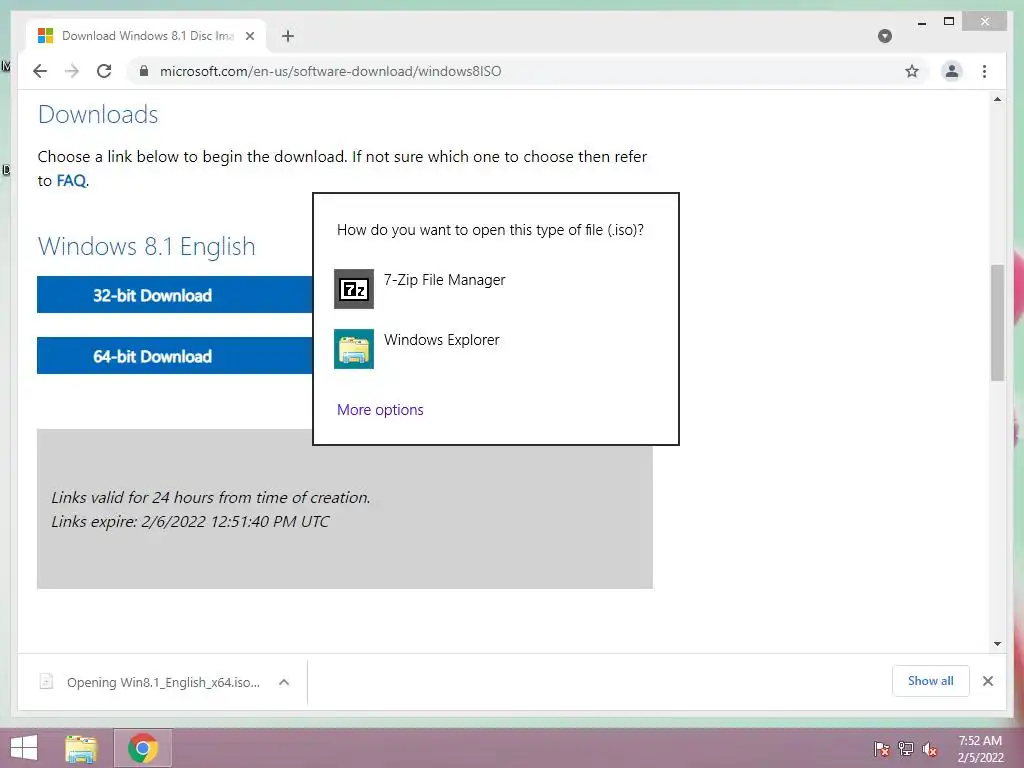Viewport: 1024px width, 768px height.
Task: Bookmark this page with the star
Action: point(912,71)
